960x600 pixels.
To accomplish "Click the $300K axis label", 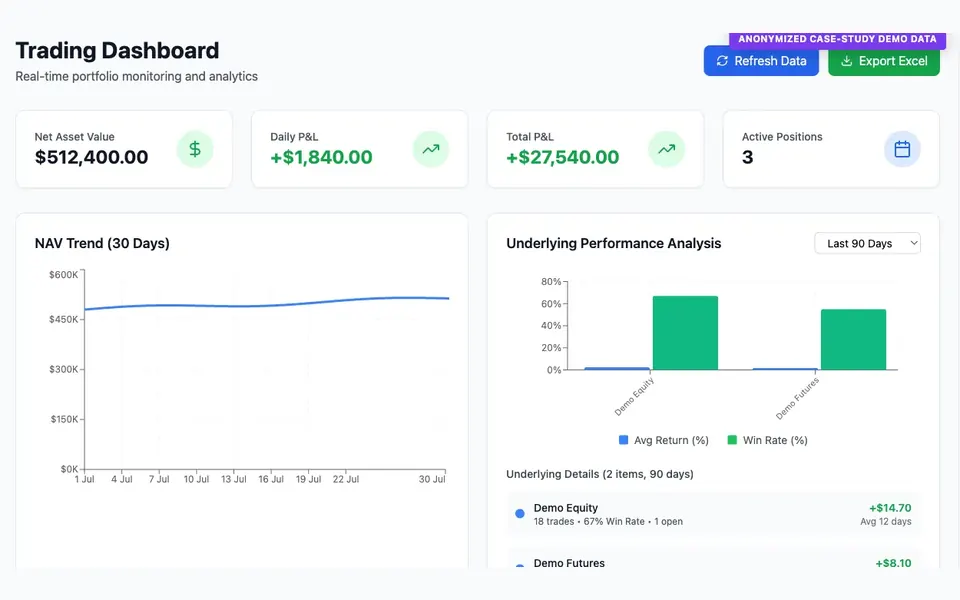I will [64, 369].
